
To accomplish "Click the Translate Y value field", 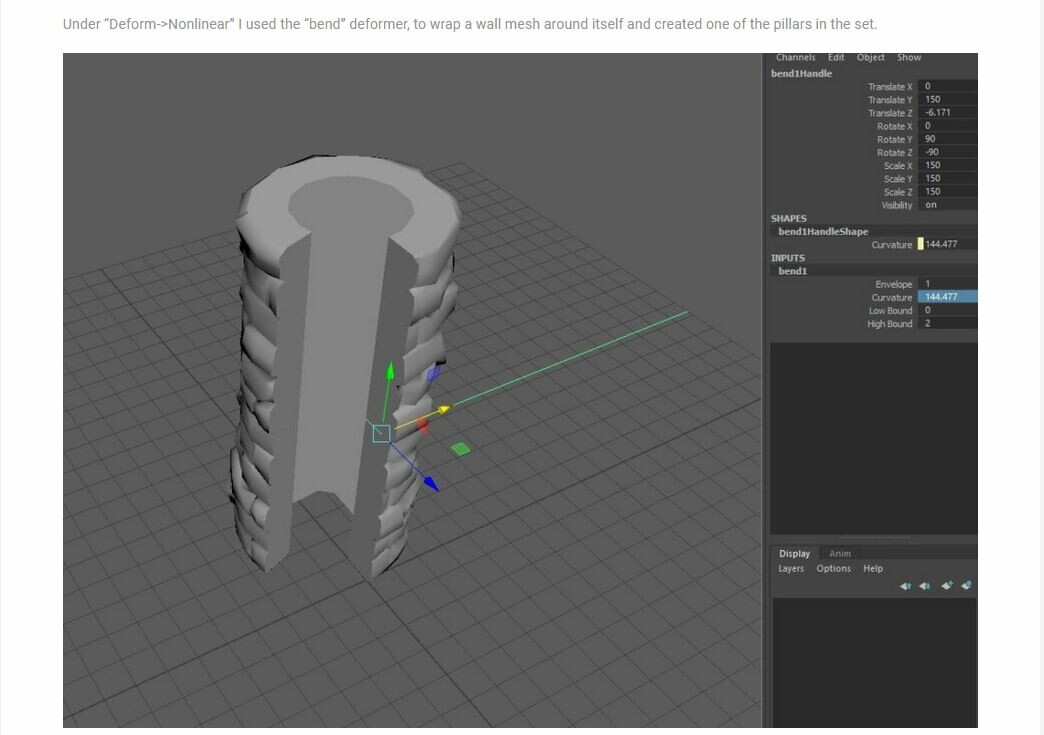I will [x=947, y=99].
